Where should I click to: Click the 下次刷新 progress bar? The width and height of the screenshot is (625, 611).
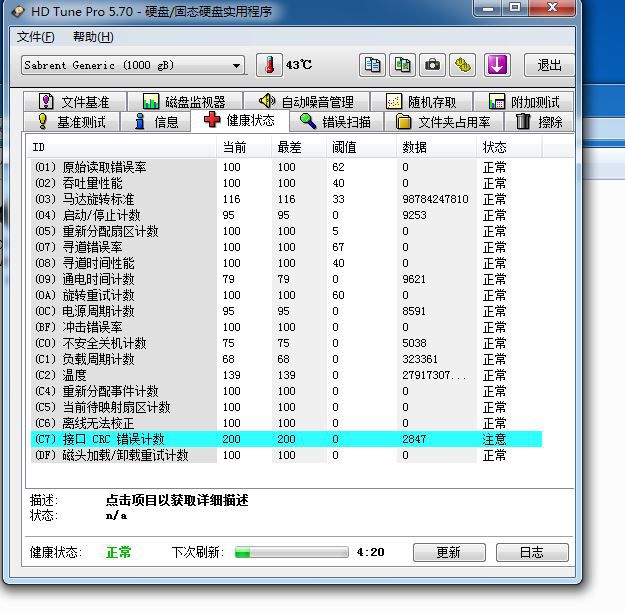[291, 552]
